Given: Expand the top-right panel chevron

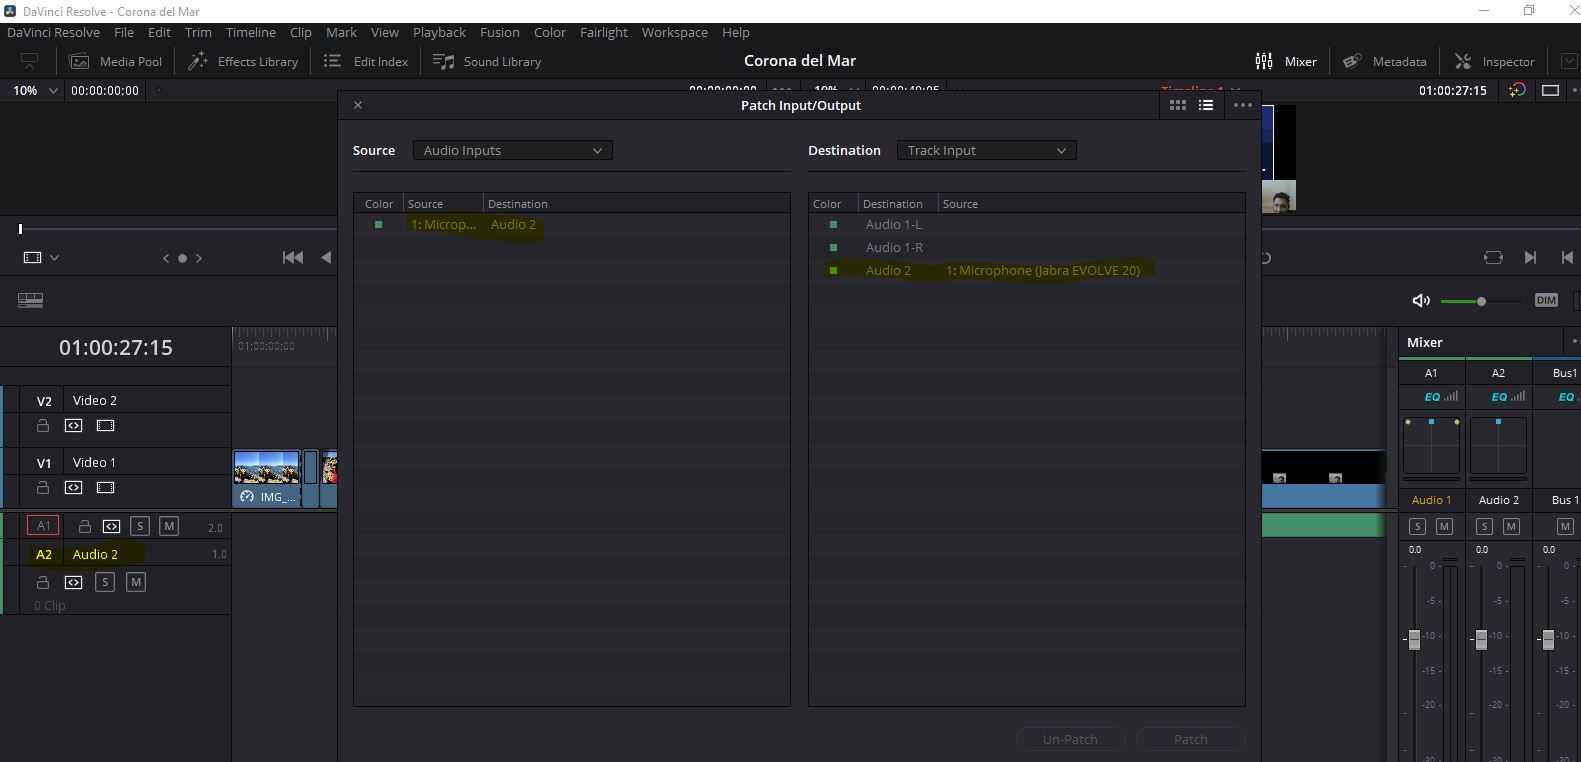Looking at the screenshot, I should [1568, 61].
